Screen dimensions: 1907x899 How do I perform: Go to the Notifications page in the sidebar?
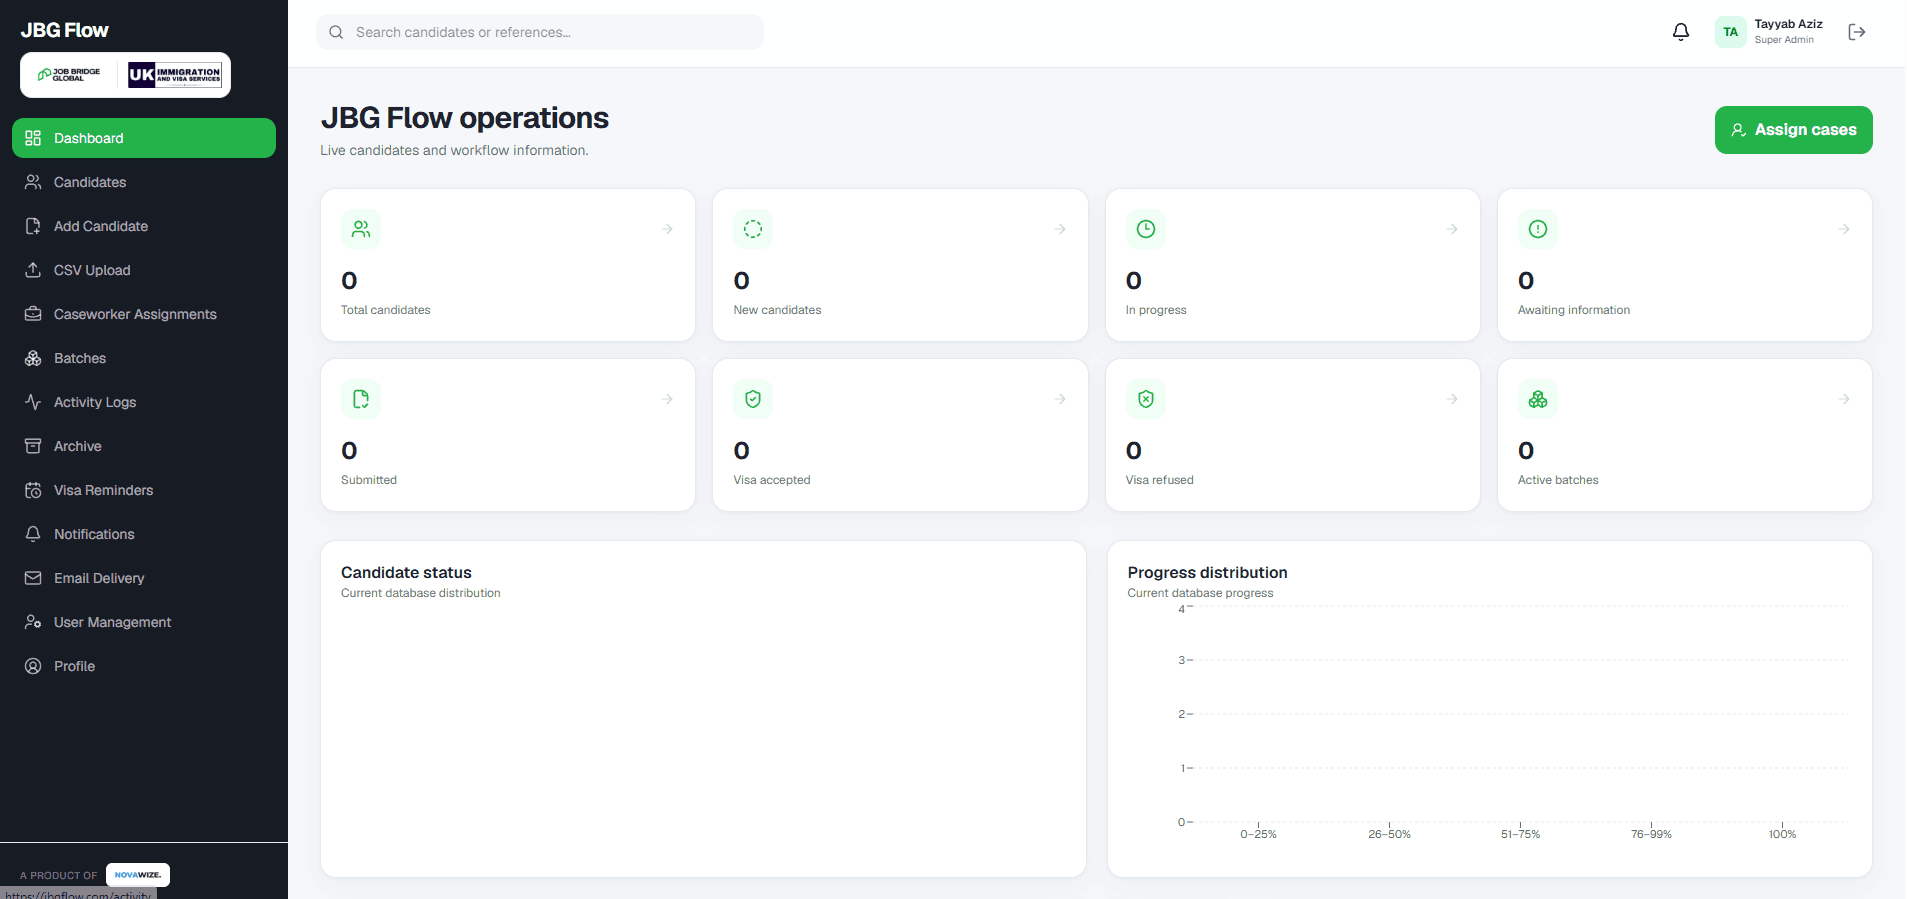pyautogui.click(x=144, y=534)
